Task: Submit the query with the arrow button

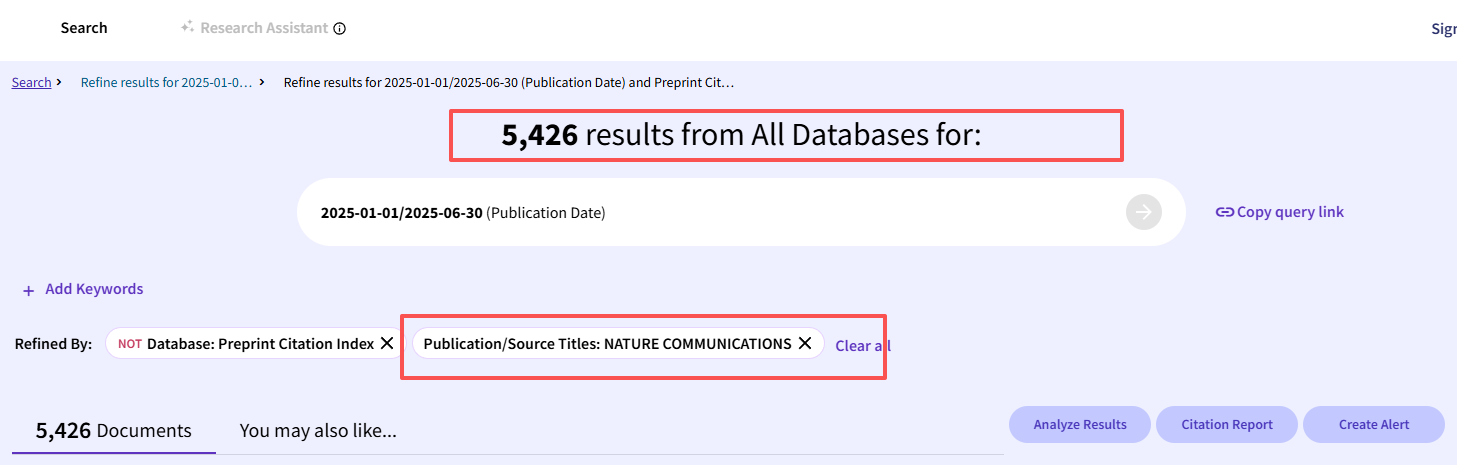Action: tap(1144, 212)
